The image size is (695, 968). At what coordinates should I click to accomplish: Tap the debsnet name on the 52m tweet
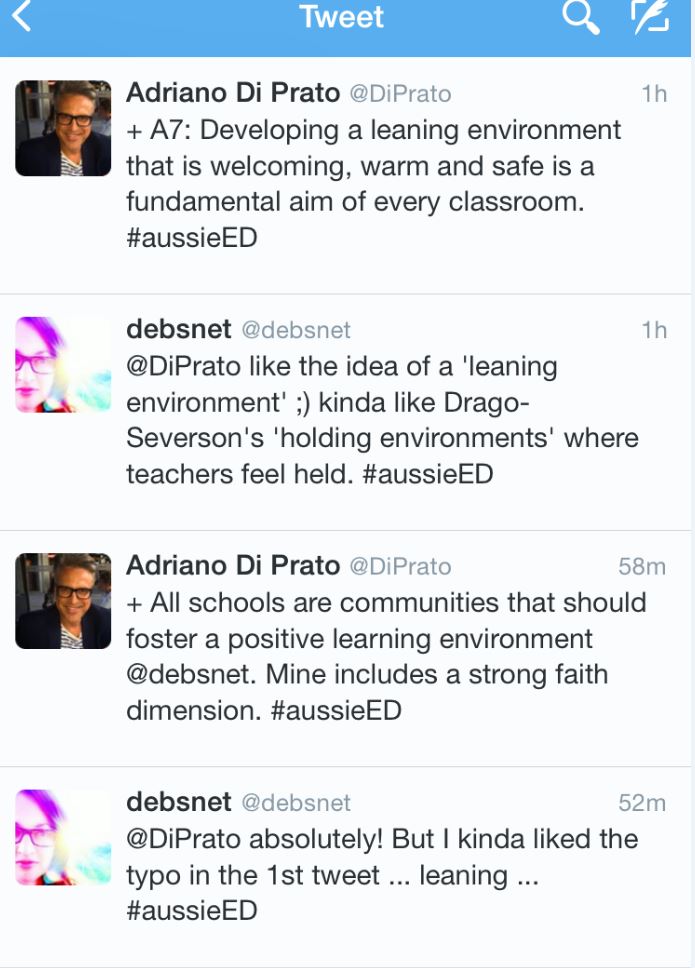(179, 802)
